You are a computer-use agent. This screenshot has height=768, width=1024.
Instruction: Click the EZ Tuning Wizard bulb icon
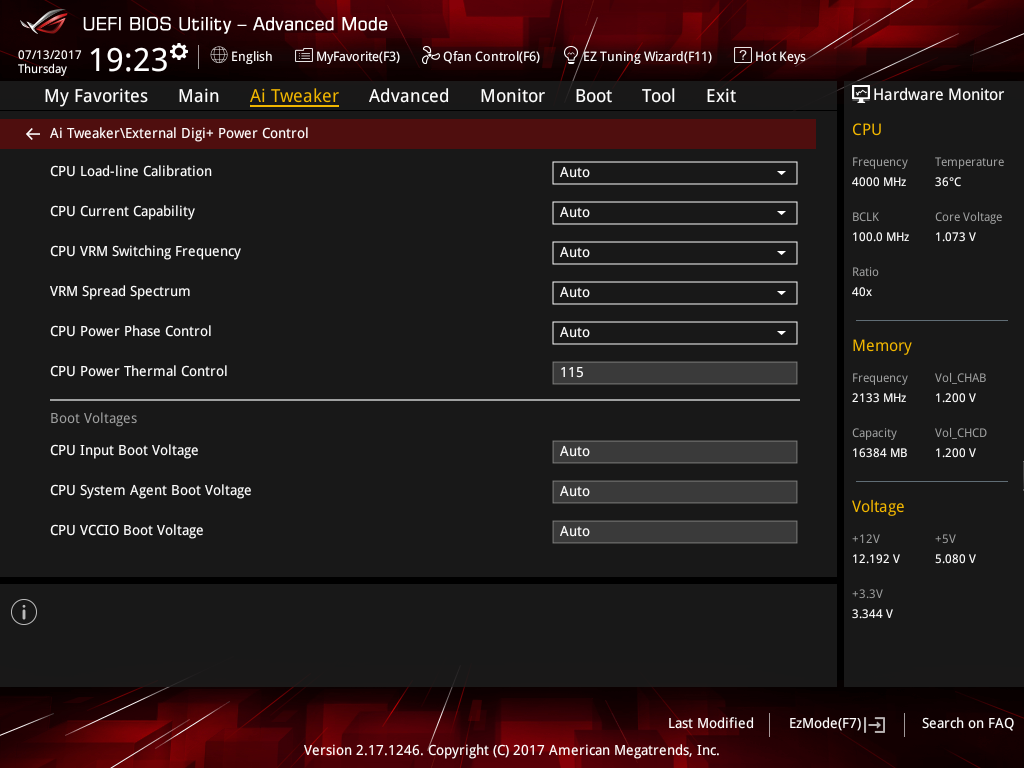570,56
